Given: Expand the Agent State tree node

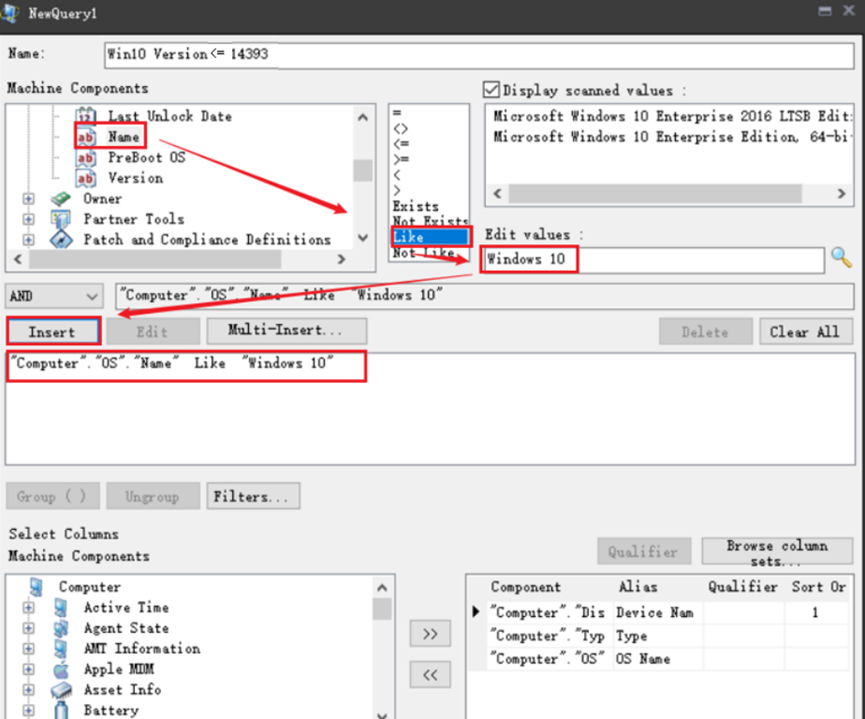Looking at the screenshot, I should pos(28,628).
